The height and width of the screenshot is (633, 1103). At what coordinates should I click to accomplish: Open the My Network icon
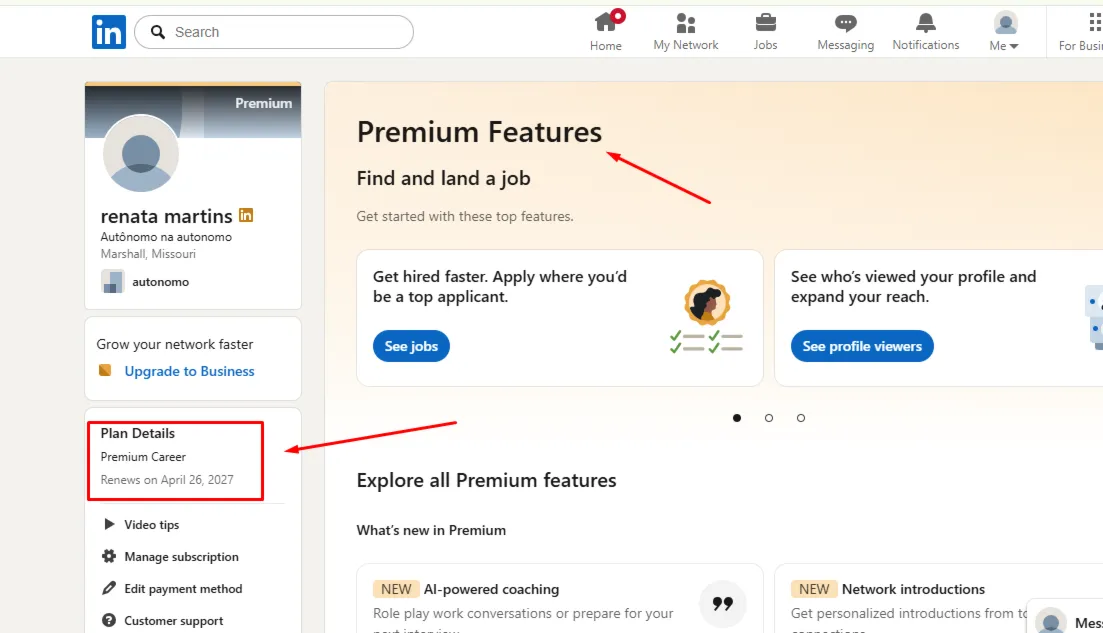point(685,23)
